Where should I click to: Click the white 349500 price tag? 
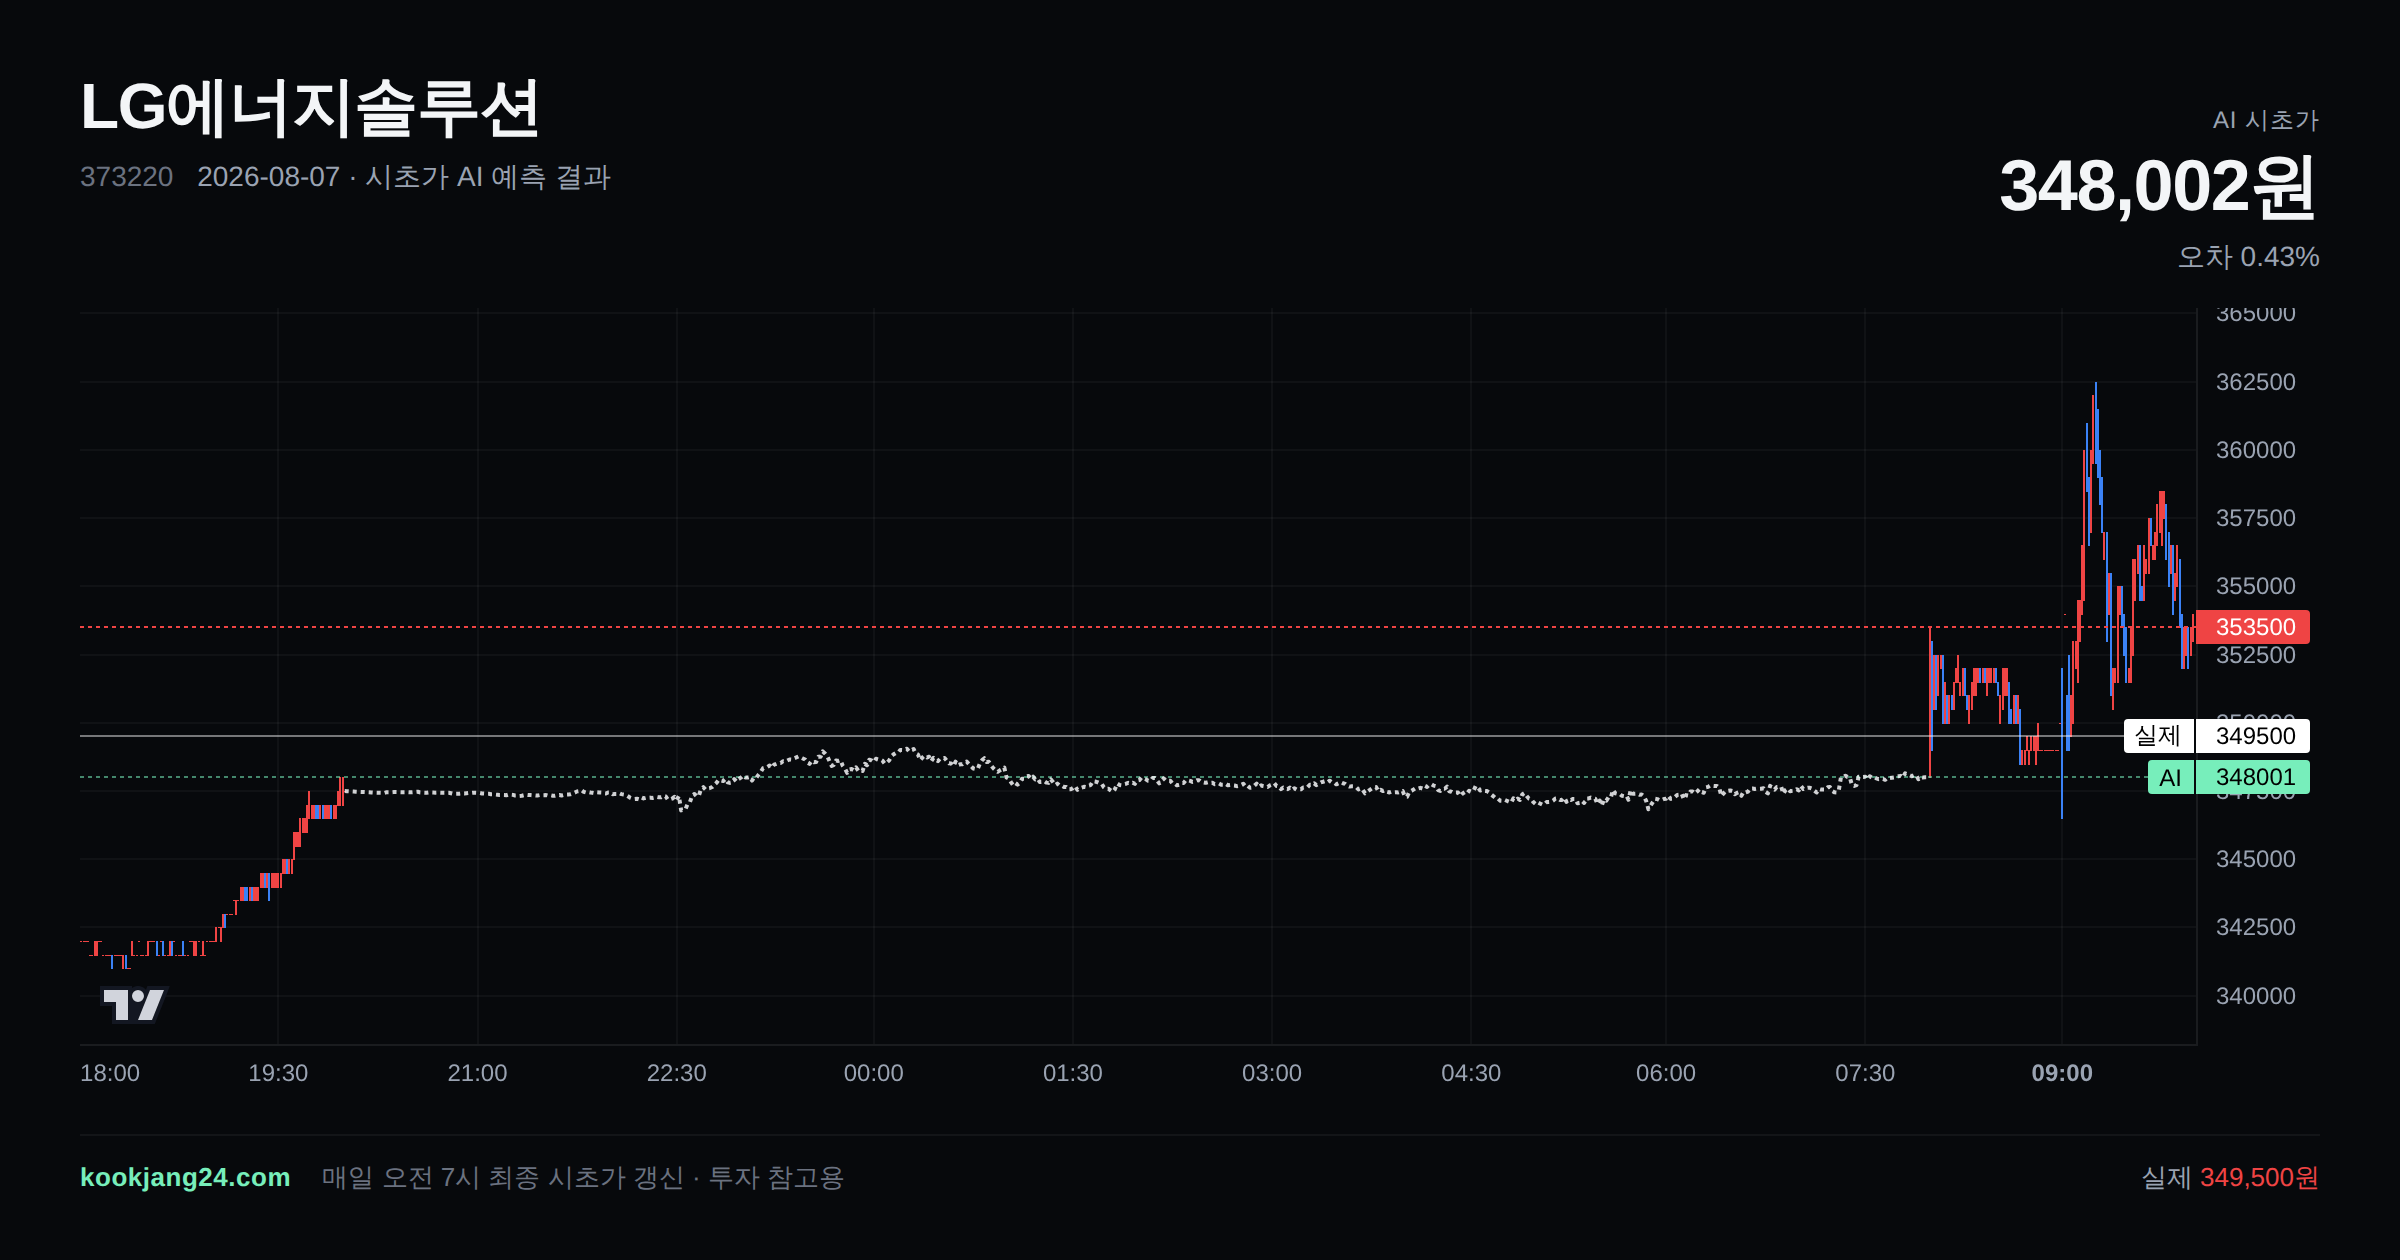pos(2253,736)
